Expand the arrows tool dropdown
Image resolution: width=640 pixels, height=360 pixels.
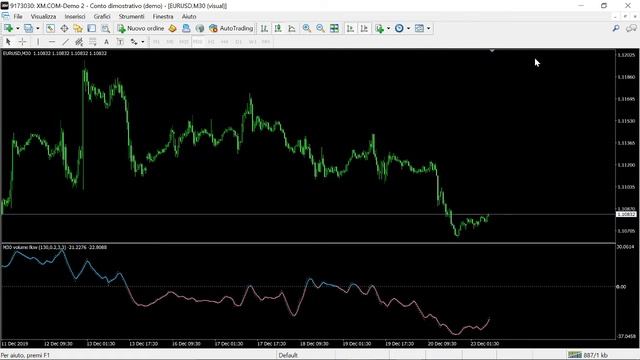point(142,42)
